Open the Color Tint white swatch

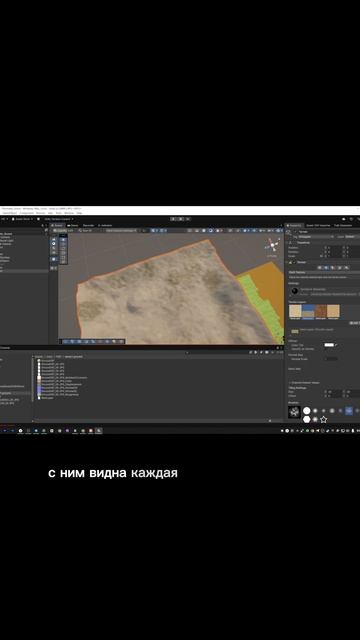click(329, 345)
